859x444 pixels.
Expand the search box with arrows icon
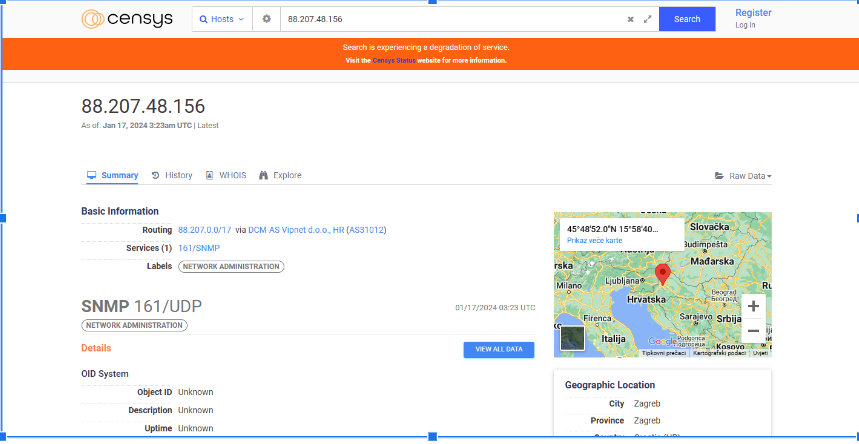pyautogui.click(x=648, y=19)
